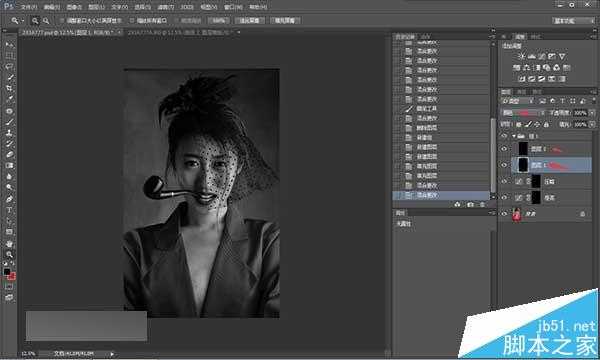Open the fill slider dropdown arrow

[x=592, y=124]
